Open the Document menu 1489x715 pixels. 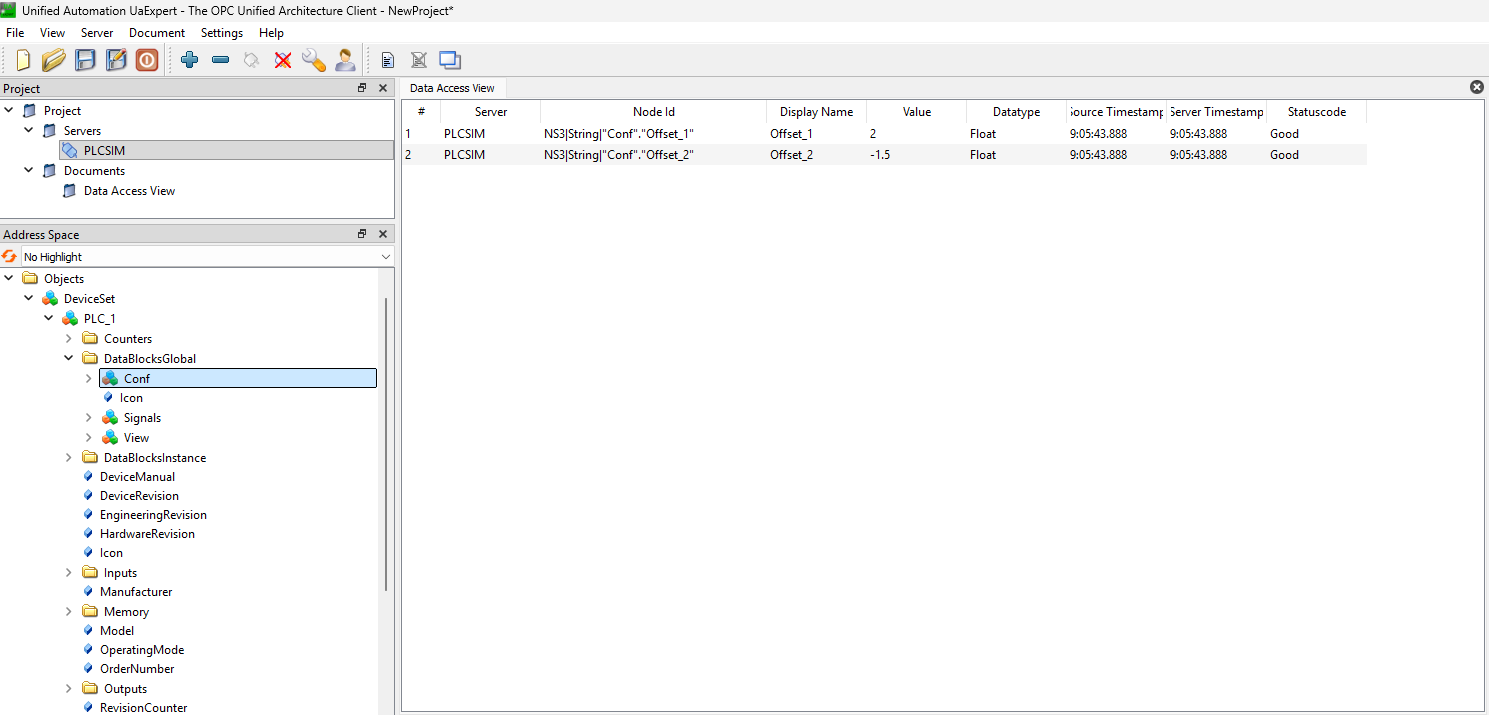[157, 33]
